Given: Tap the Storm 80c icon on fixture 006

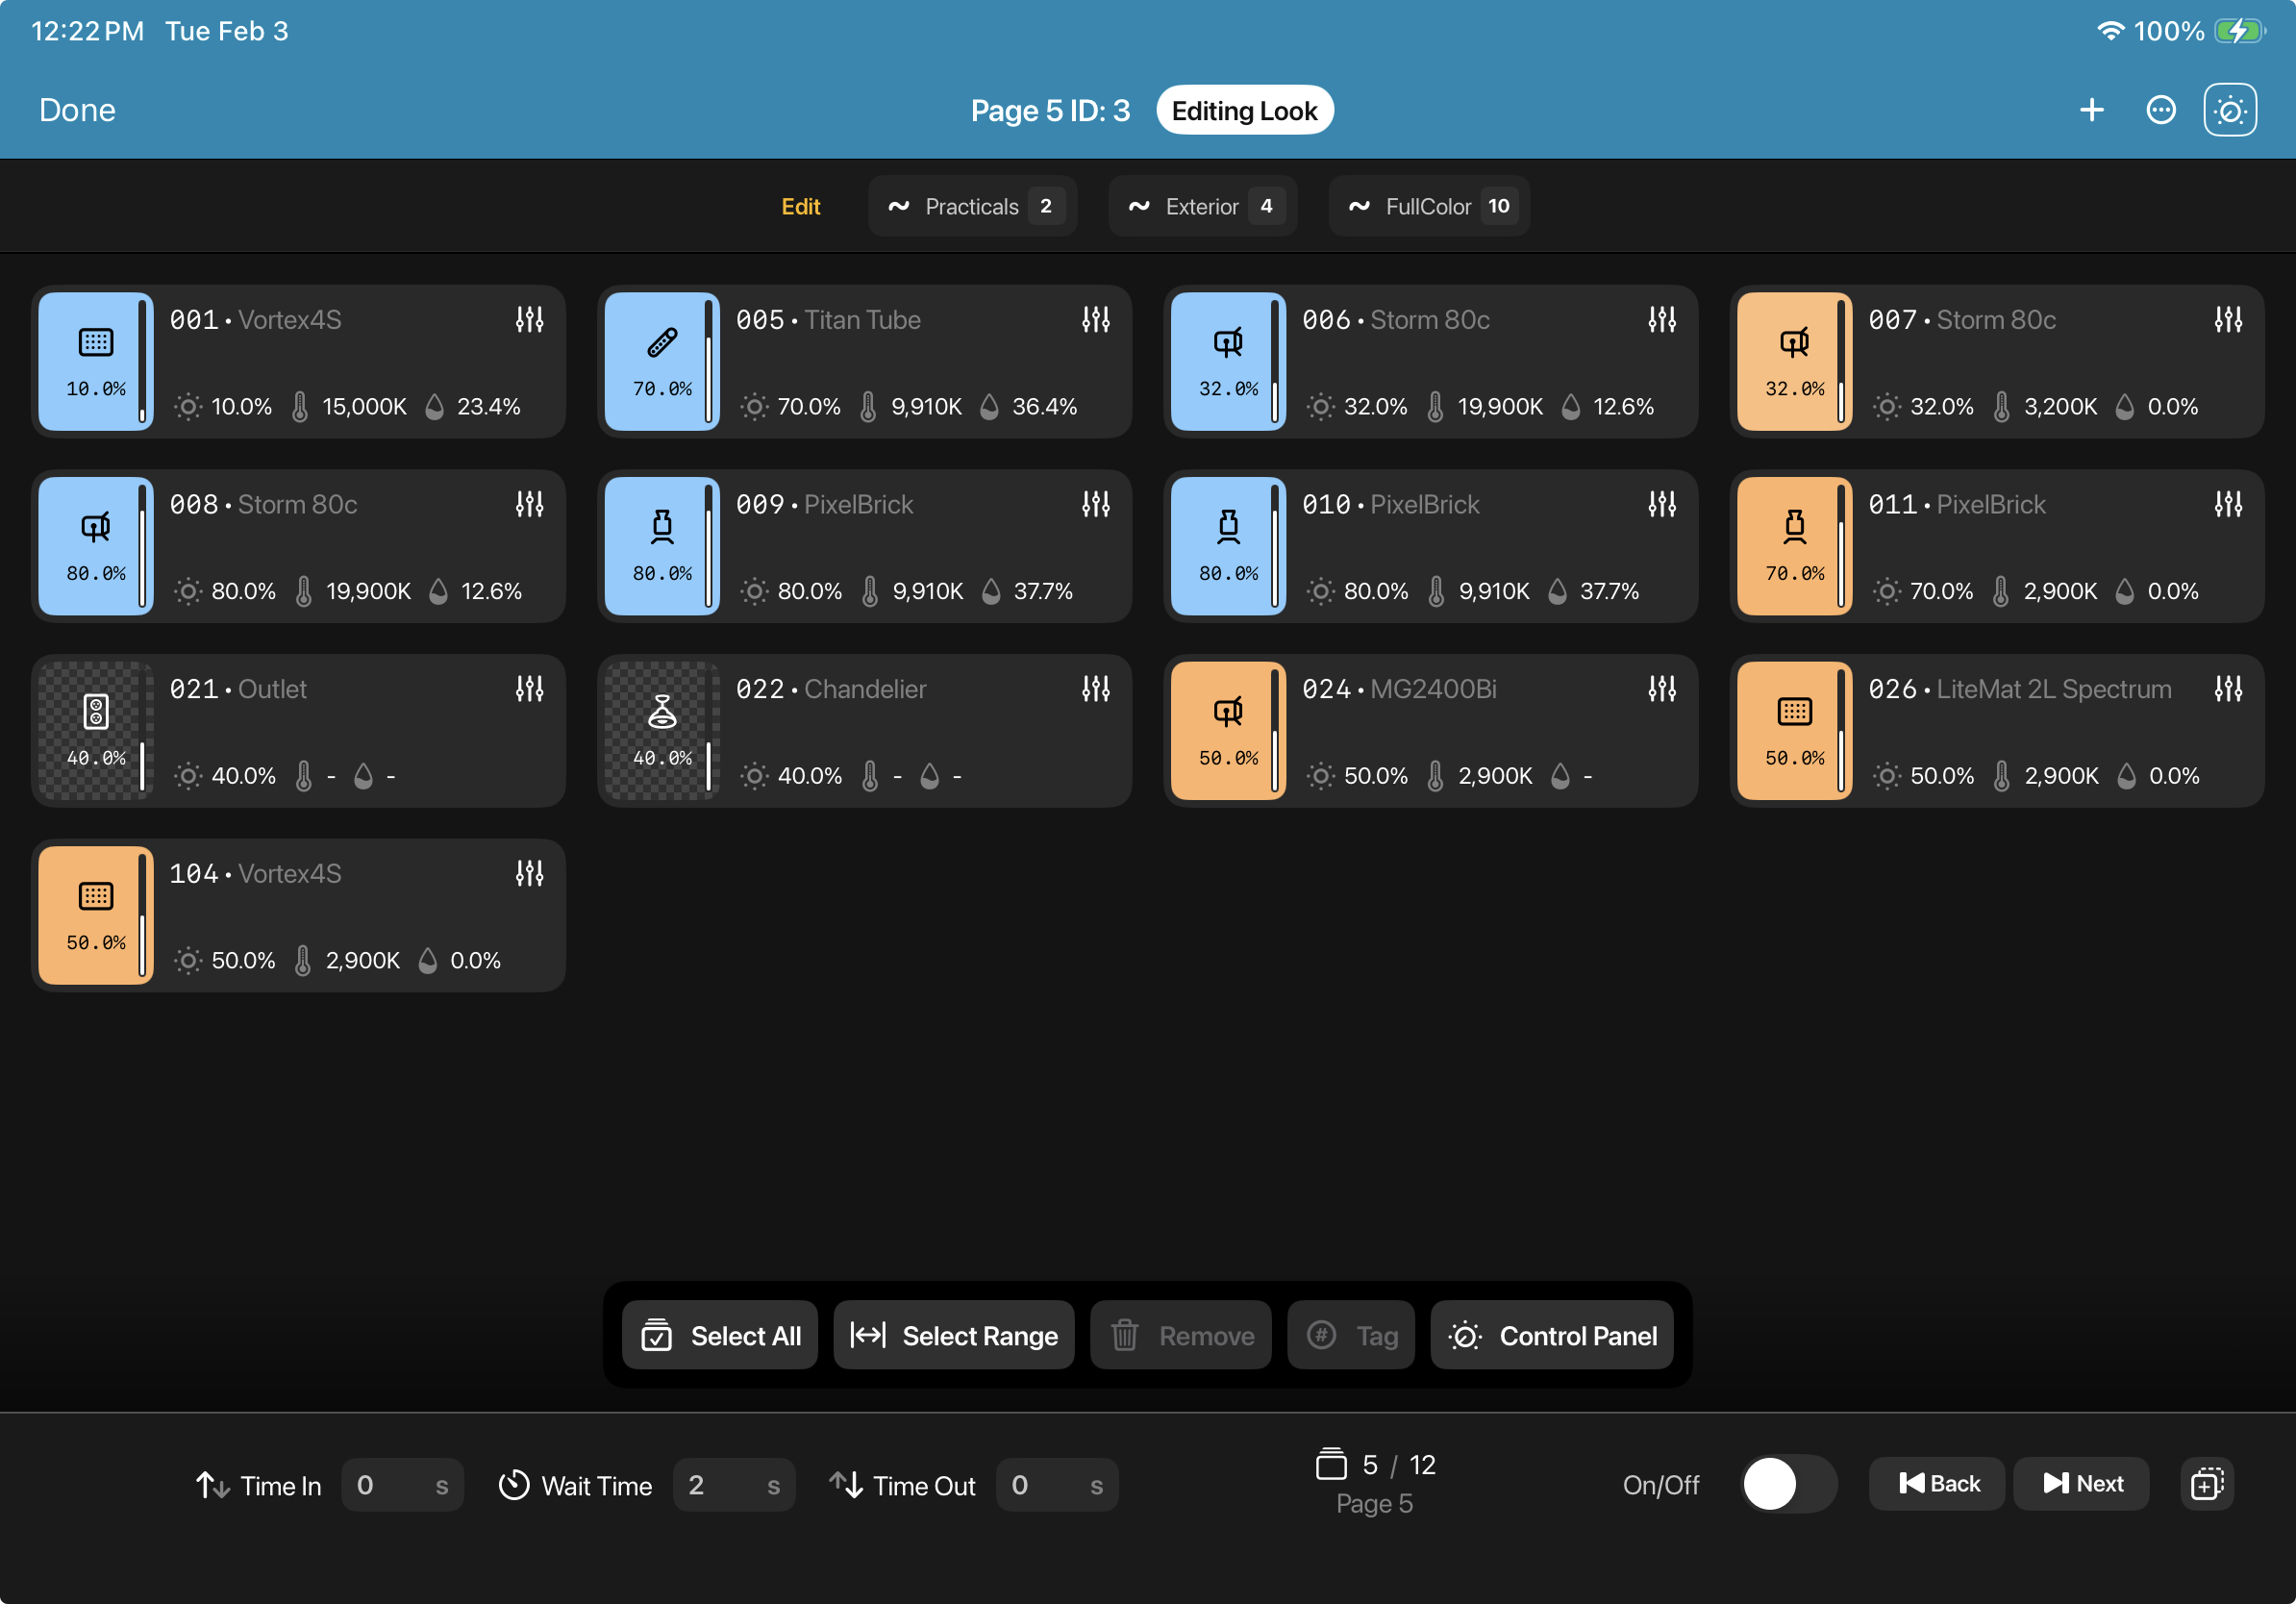Looking at the screenshot, I should point(1227,345).
